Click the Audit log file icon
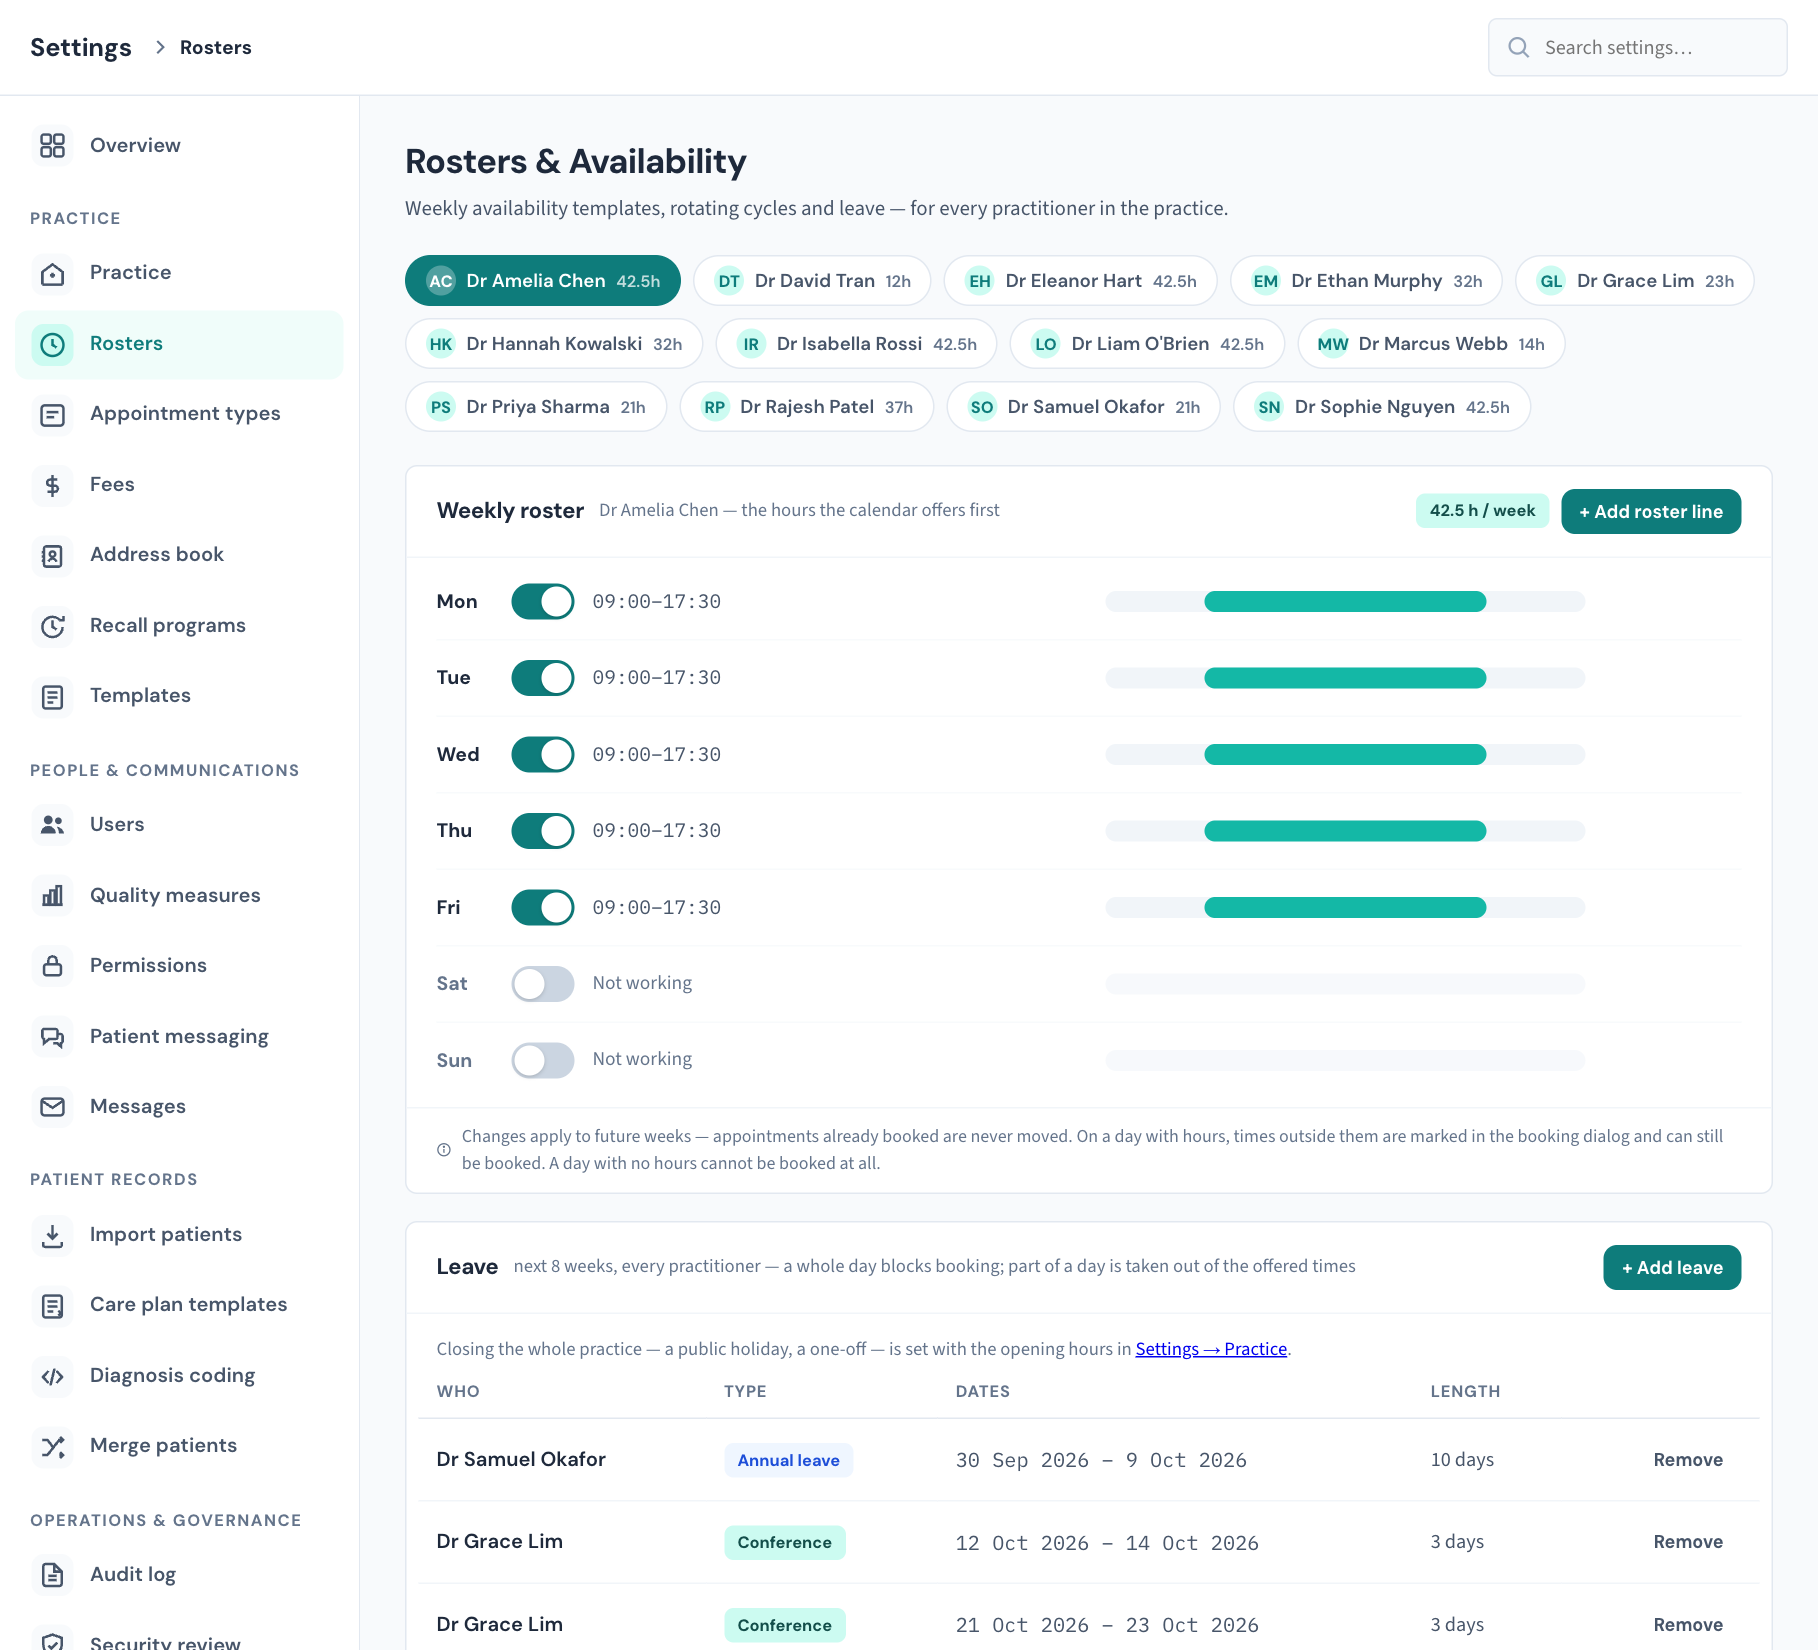Image resolution: width=1818 pixels, height=1650 pixels. 52,1575
